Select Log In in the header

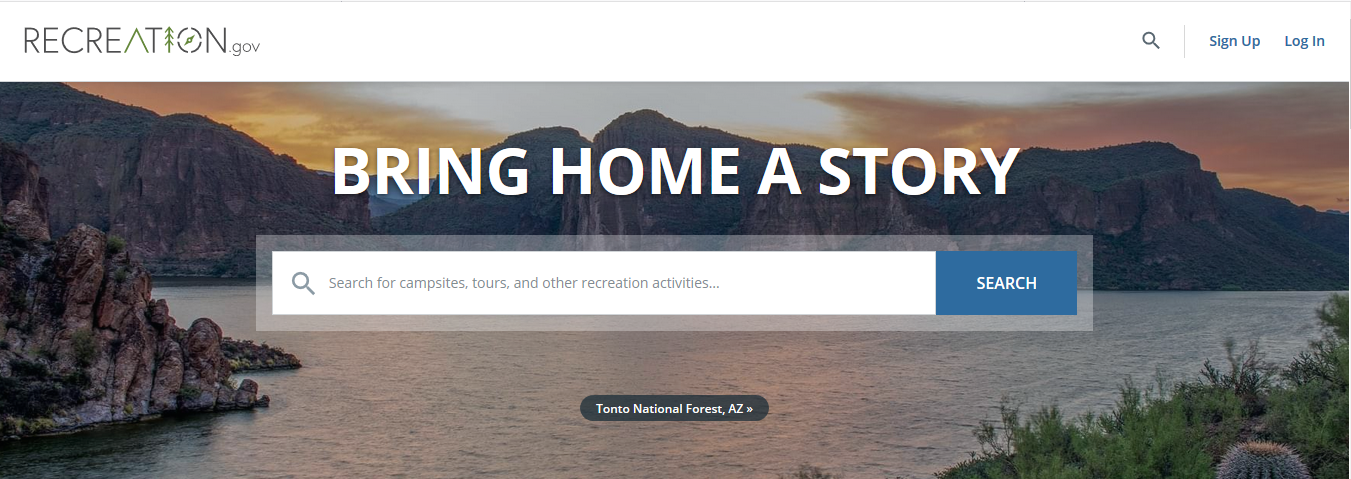click(x=1304, y=41)
